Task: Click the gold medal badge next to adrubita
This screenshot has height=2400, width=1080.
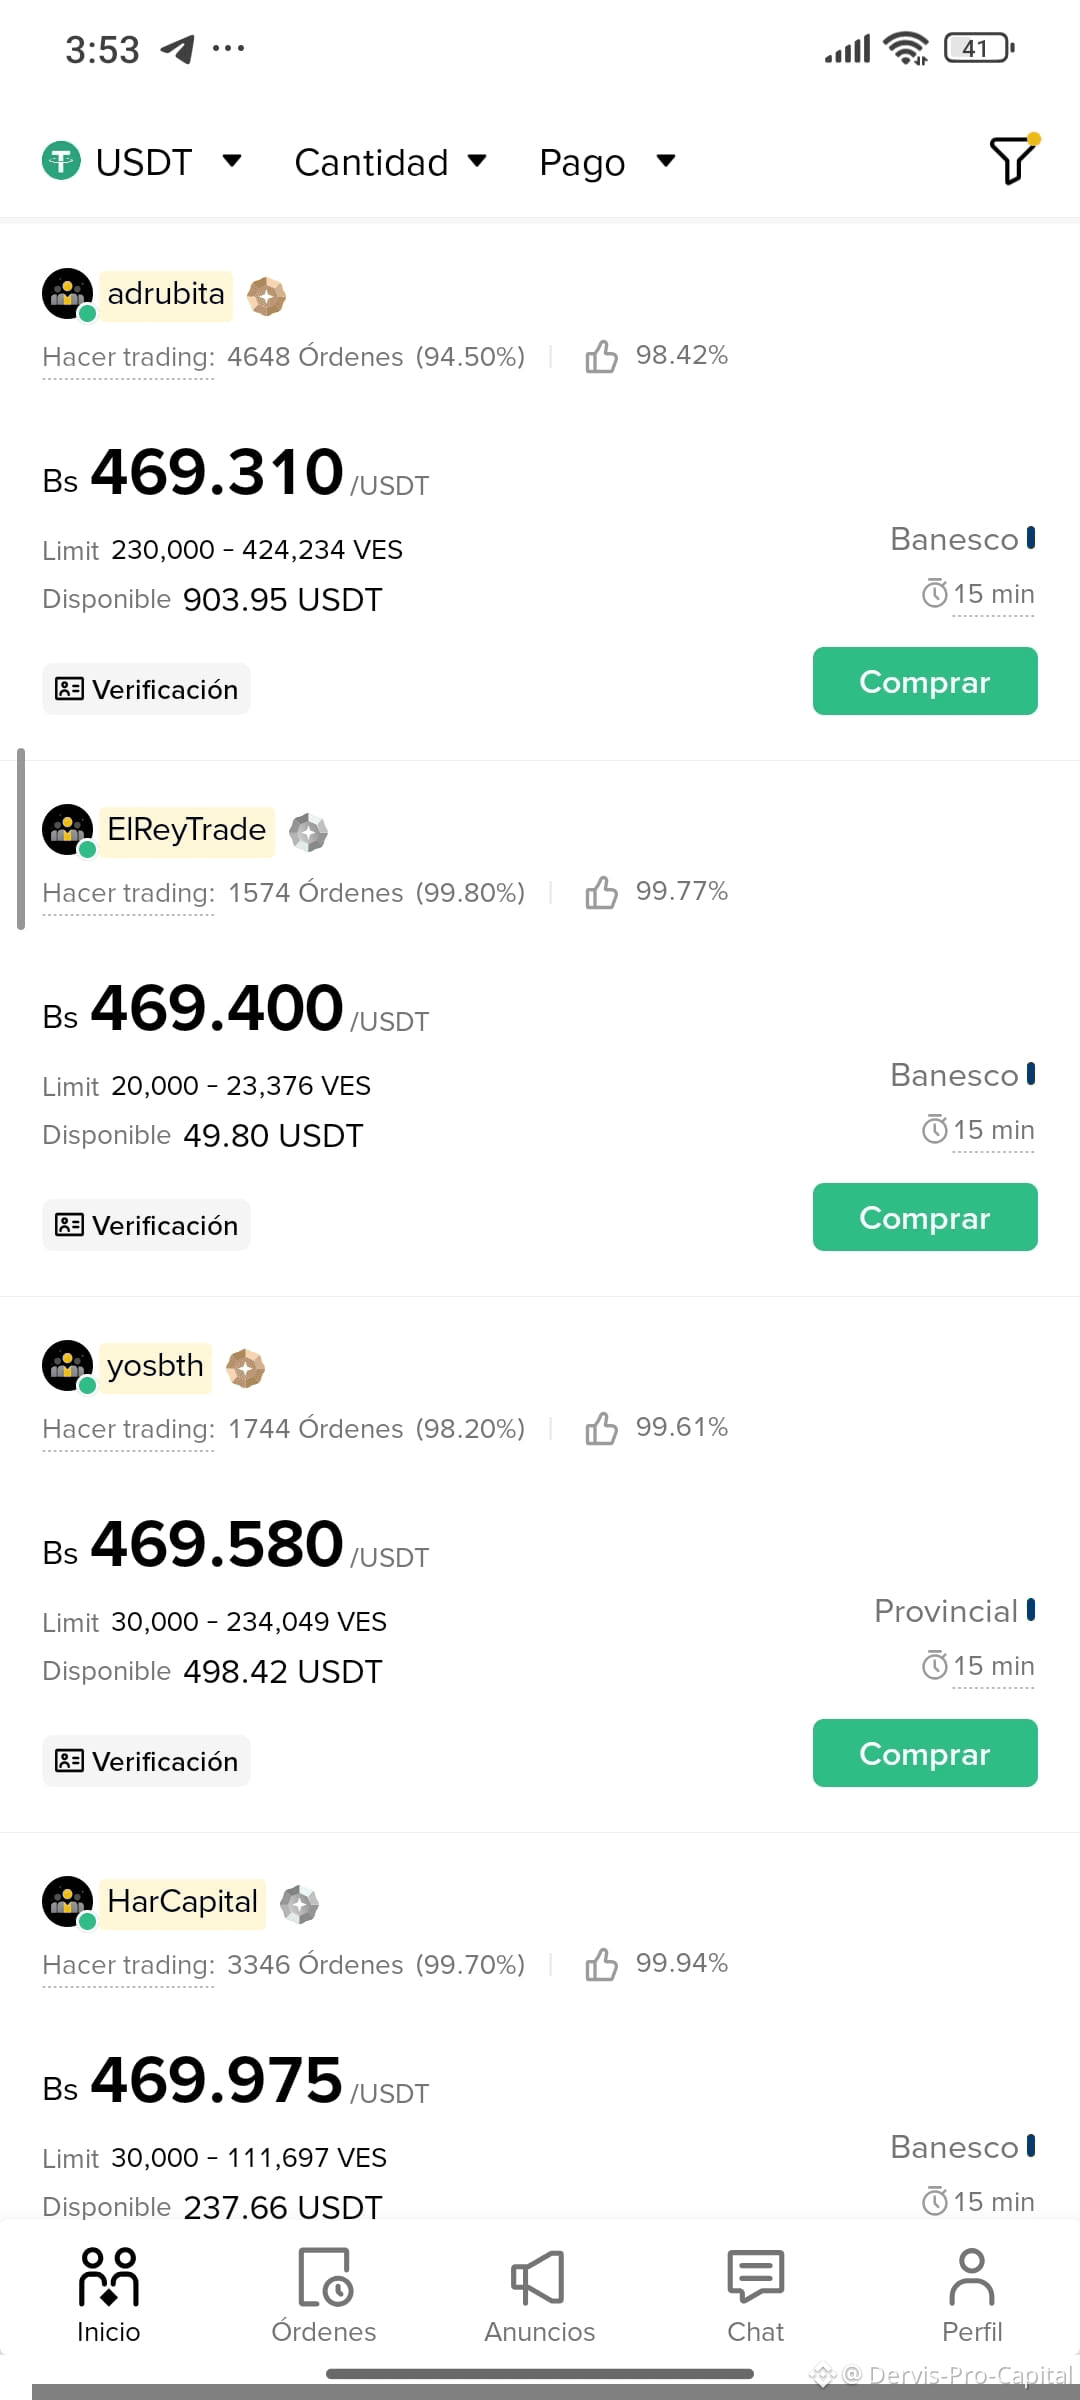Action: click(x=266, y=295)
